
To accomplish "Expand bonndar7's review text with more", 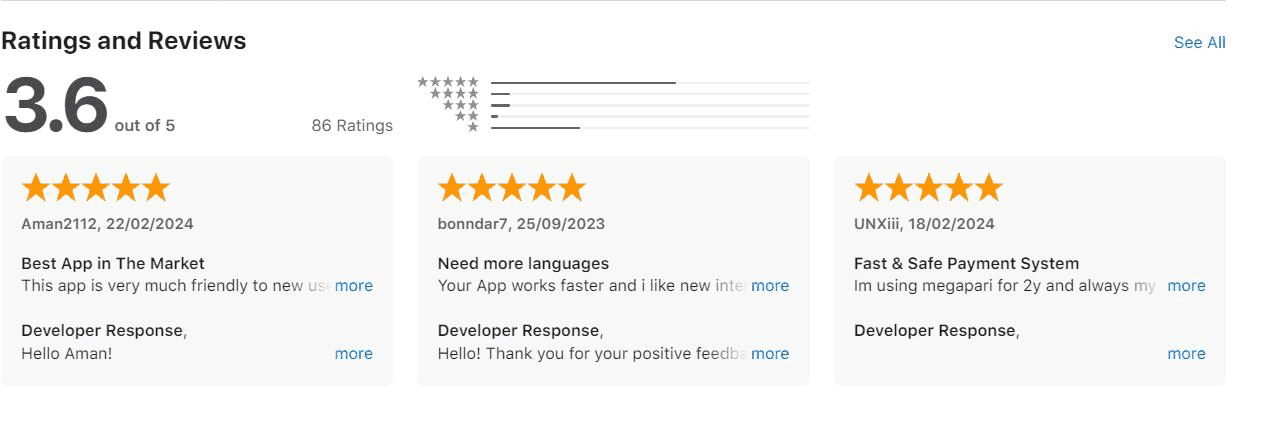I will (769, 286).
